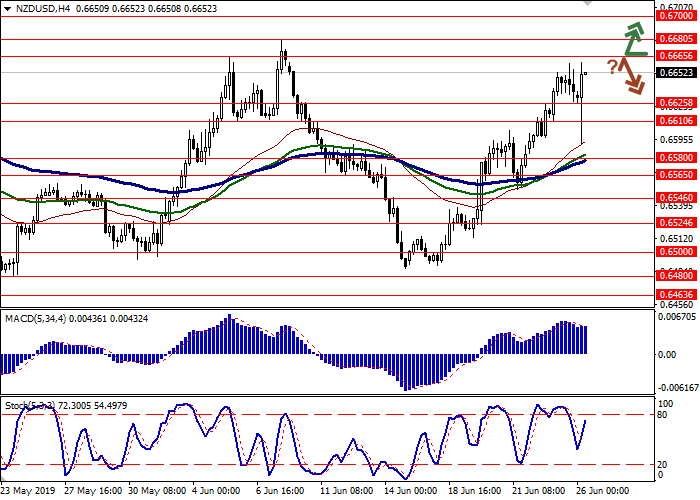The width and height of the screenshot is (700, 500).
Task: Click the 26 Jun 00:00 date label
Action: point(599,490)
